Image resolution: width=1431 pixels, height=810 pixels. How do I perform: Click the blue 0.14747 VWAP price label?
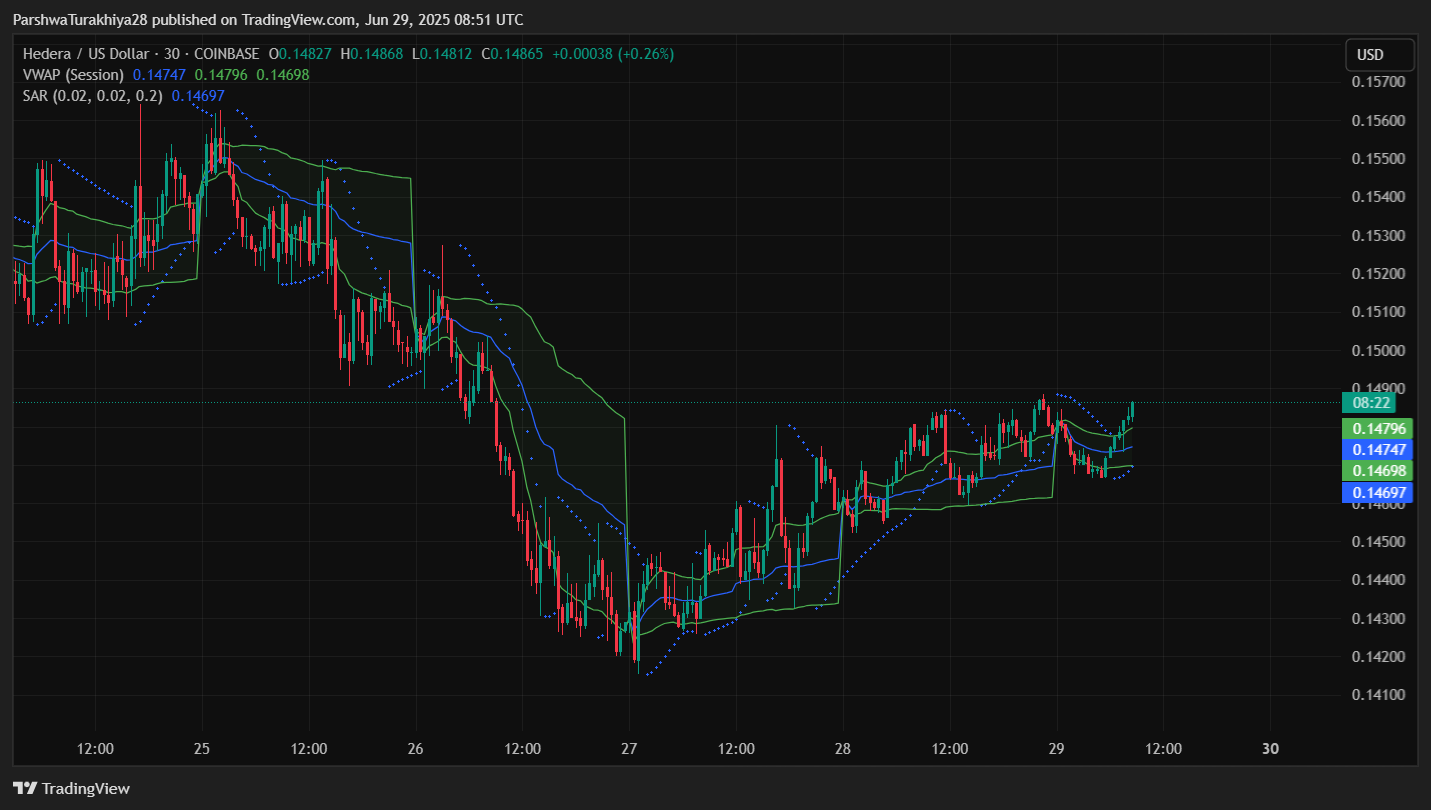[1377, 450]
